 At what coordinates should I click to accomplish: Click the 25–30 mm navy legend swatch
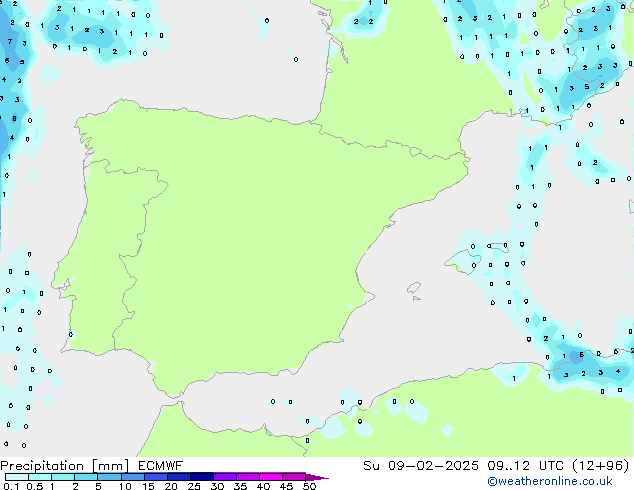[x=202, y=477]
